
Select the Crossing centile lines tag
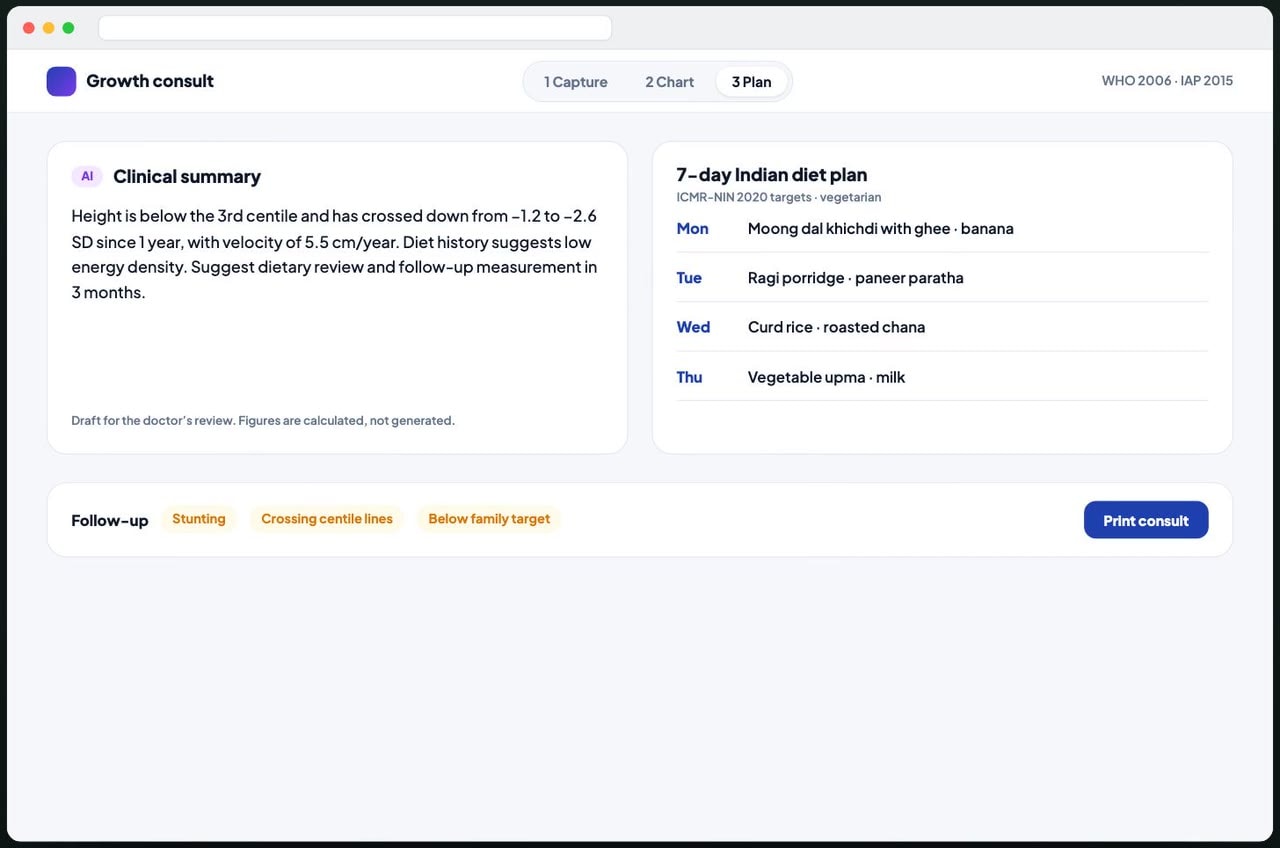click(327, 519)
